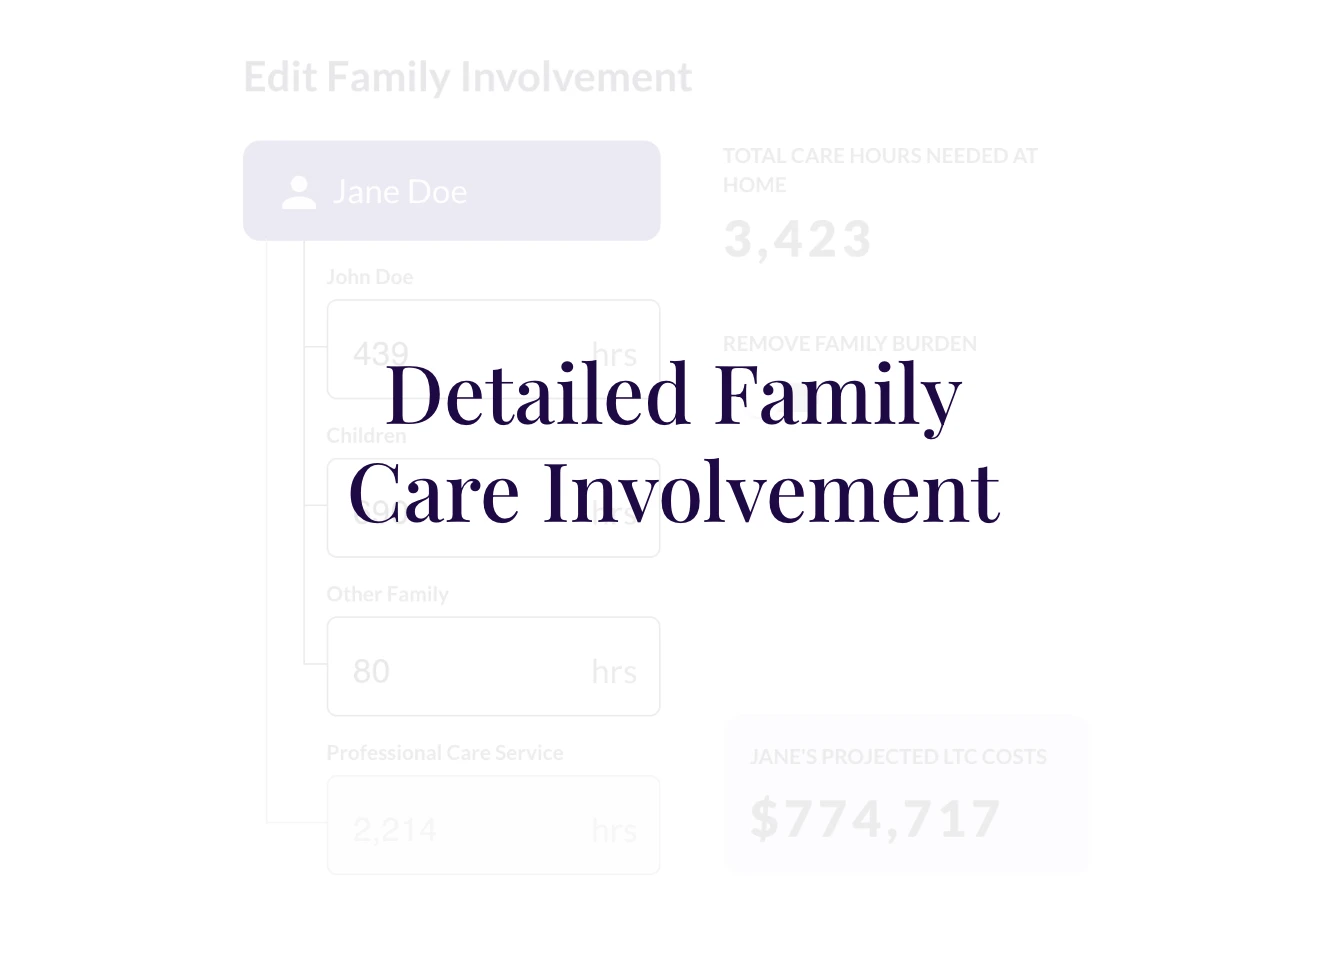The image size is (1318, 960).
Task: Click the Professional Care Service label
Action: click(445, 752)
